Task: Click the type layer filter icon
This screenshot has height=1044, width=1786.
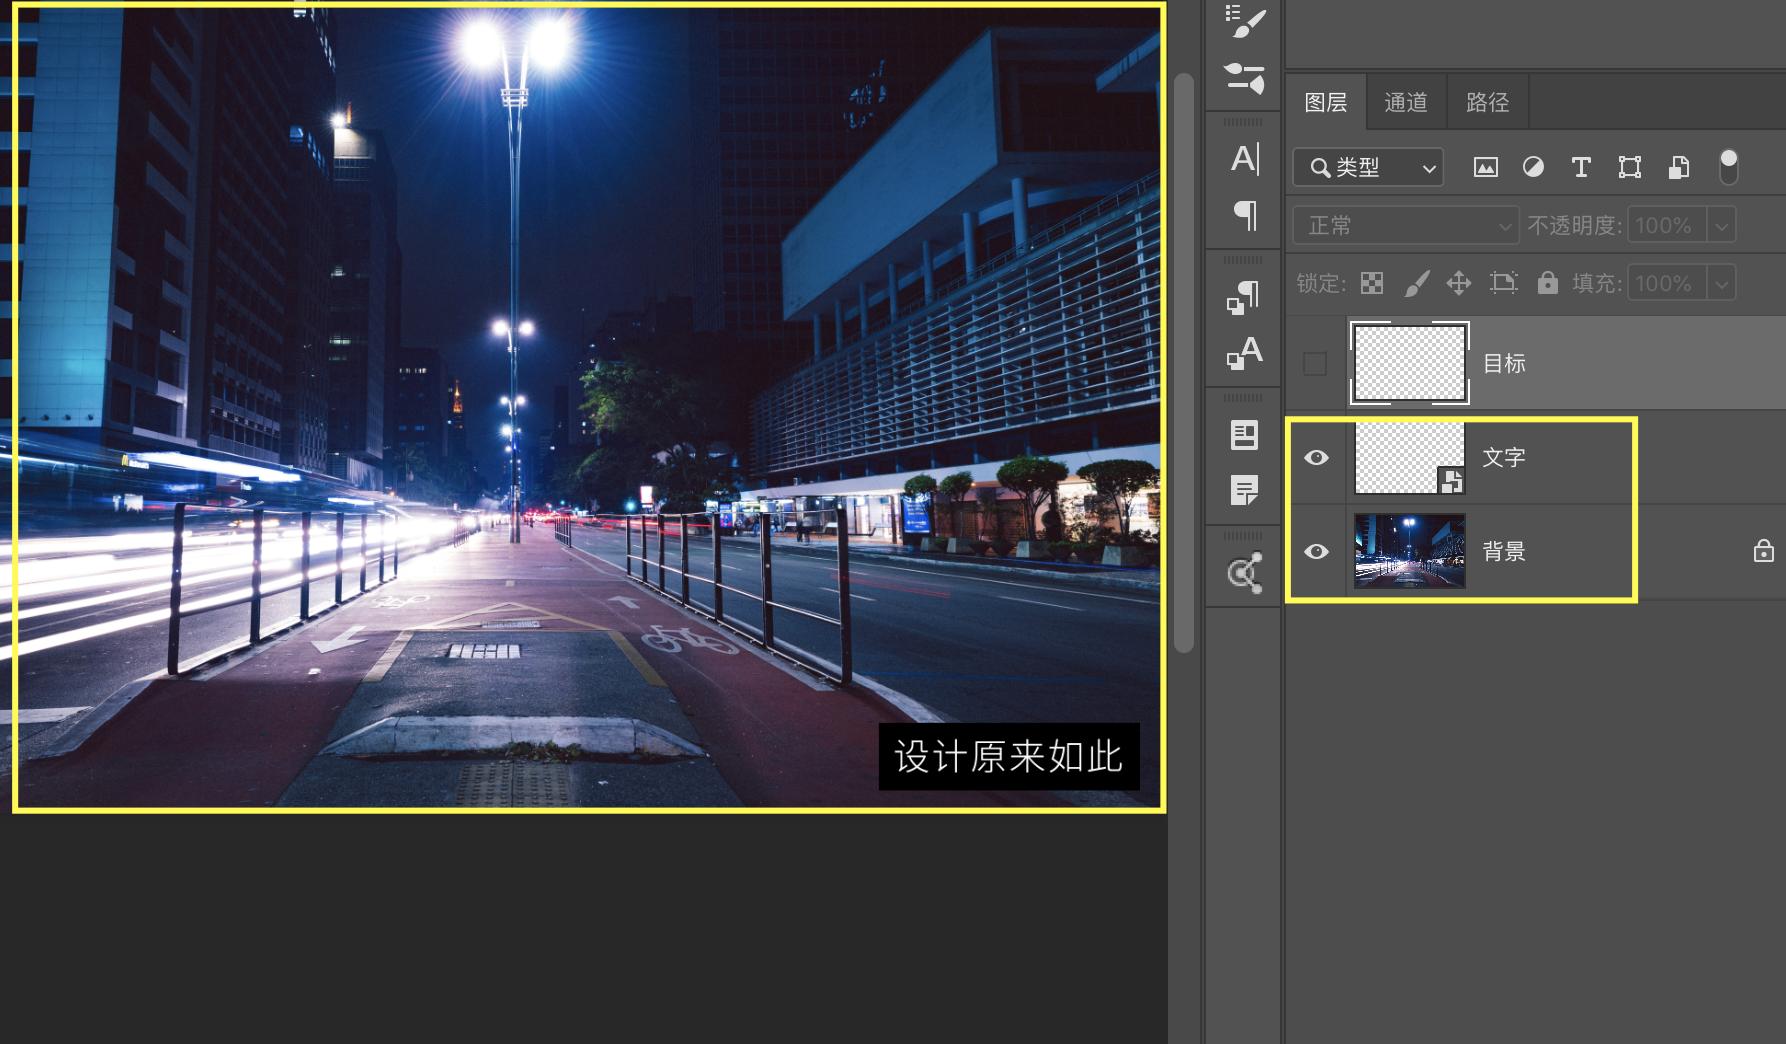Action: click(1580, 168)
